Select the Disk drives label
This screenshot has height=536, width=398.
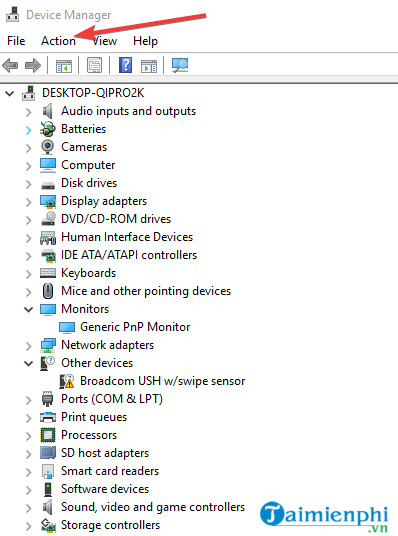[89, 183]
